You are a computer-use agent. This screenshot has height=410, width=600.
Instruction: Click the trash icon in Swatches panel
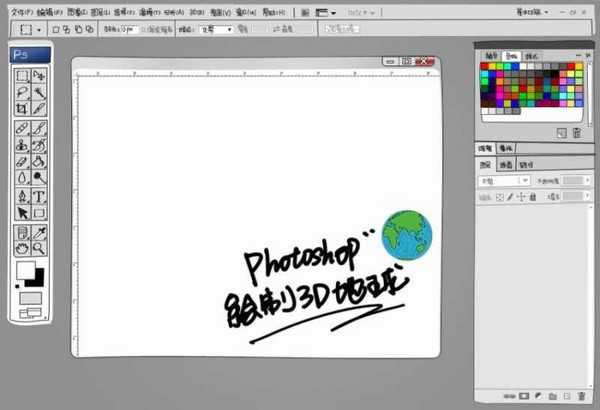pos(576,132)
